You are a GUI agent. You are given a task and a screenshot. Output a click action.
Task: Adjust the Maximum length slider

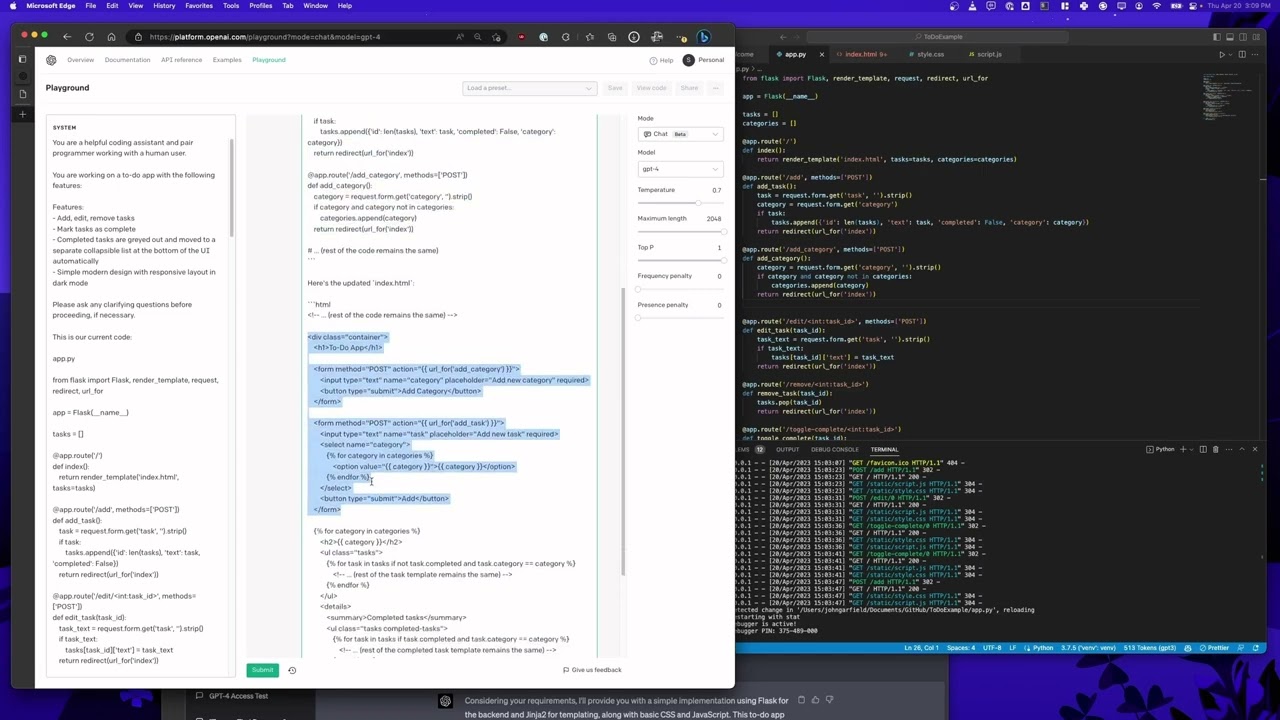coord(680,232)
